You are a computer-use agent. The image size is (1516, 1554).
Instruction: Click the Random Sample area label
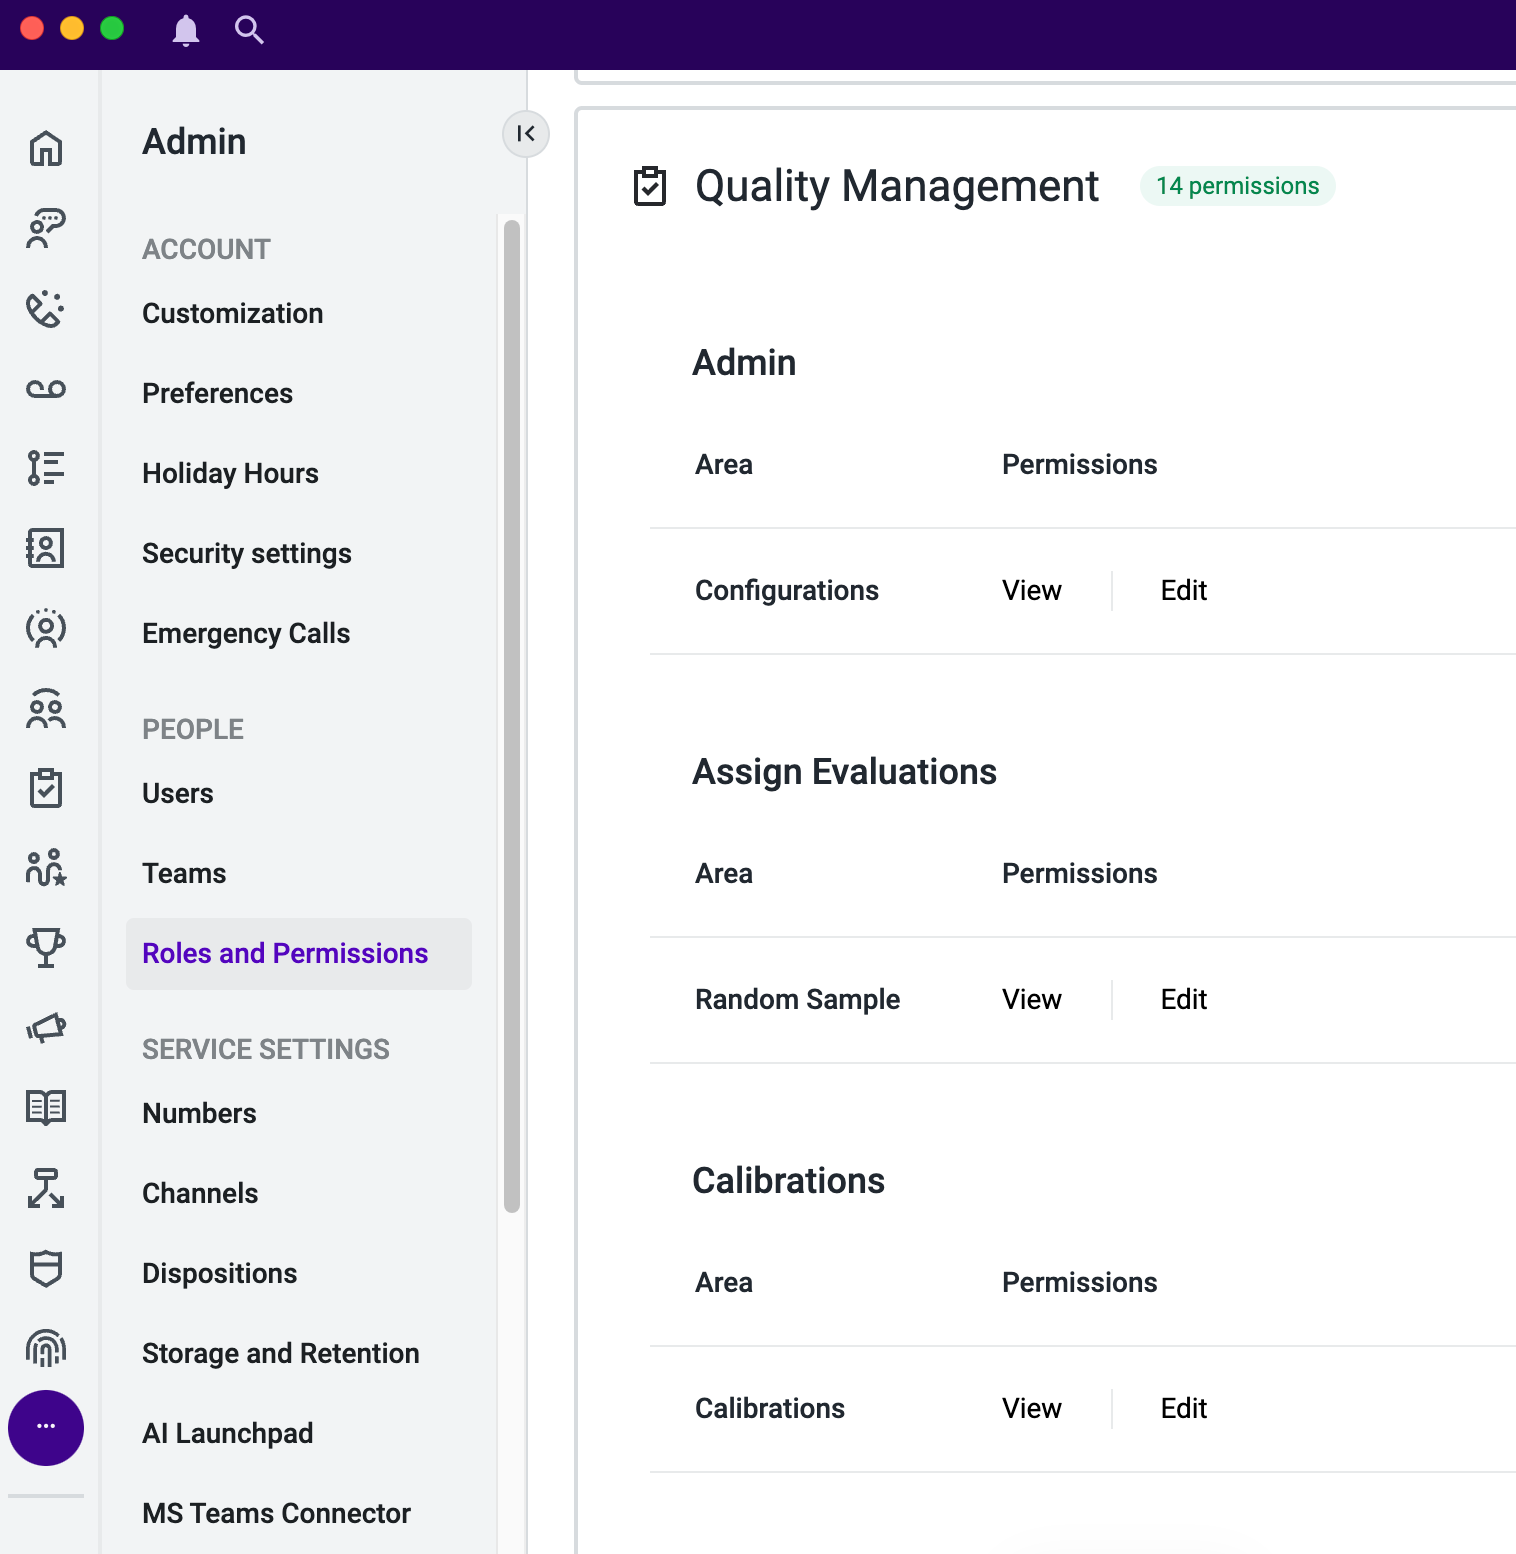[x=798, y=999]
